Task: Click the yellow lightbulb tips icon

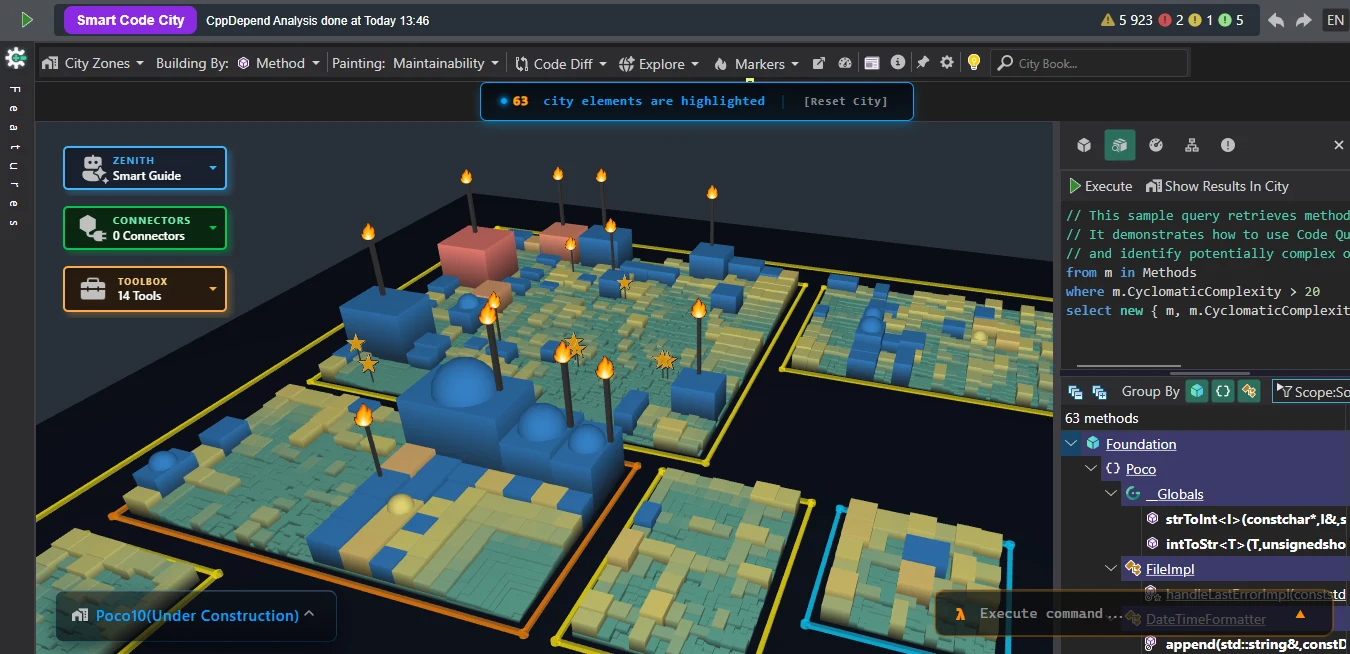Action: coord(973,62)
